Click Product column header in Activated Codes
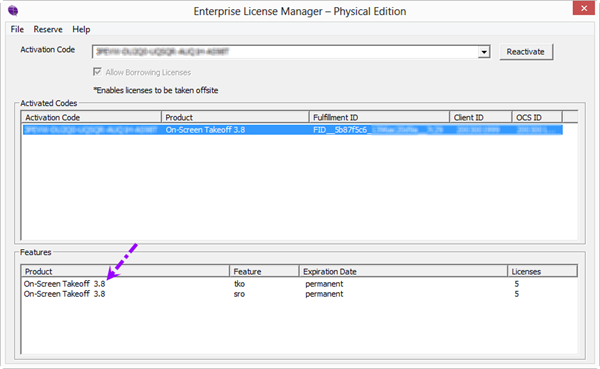 (x=235, y=117)
